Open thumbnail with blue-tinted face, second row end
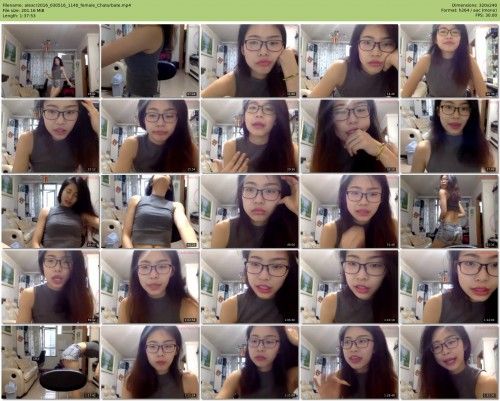The height and width of the screenshot is (401, 500). (449, 136)
